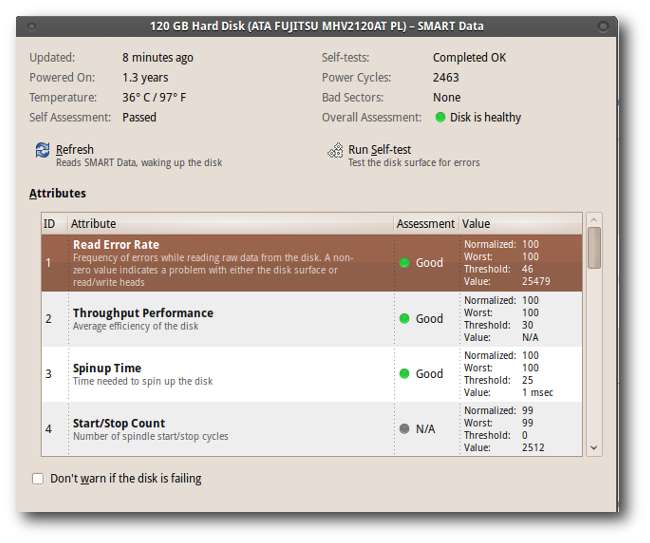
Task: Click Test the disk surface for errors text
Action: coord(414,162)
